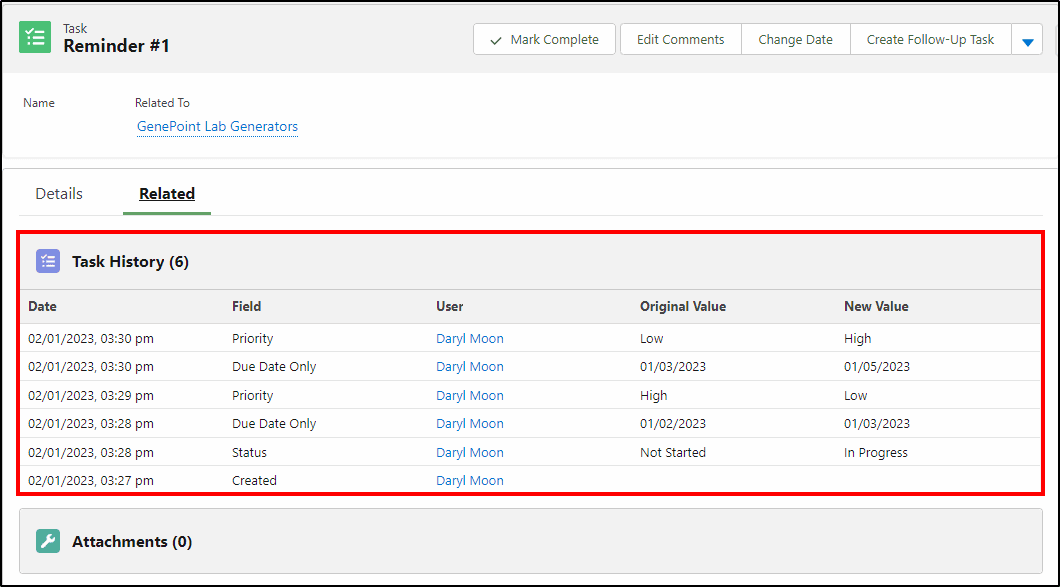Open Daryl Moon link in Created row
Viewport: 1060px width, 587px height.
coord(470,481)
